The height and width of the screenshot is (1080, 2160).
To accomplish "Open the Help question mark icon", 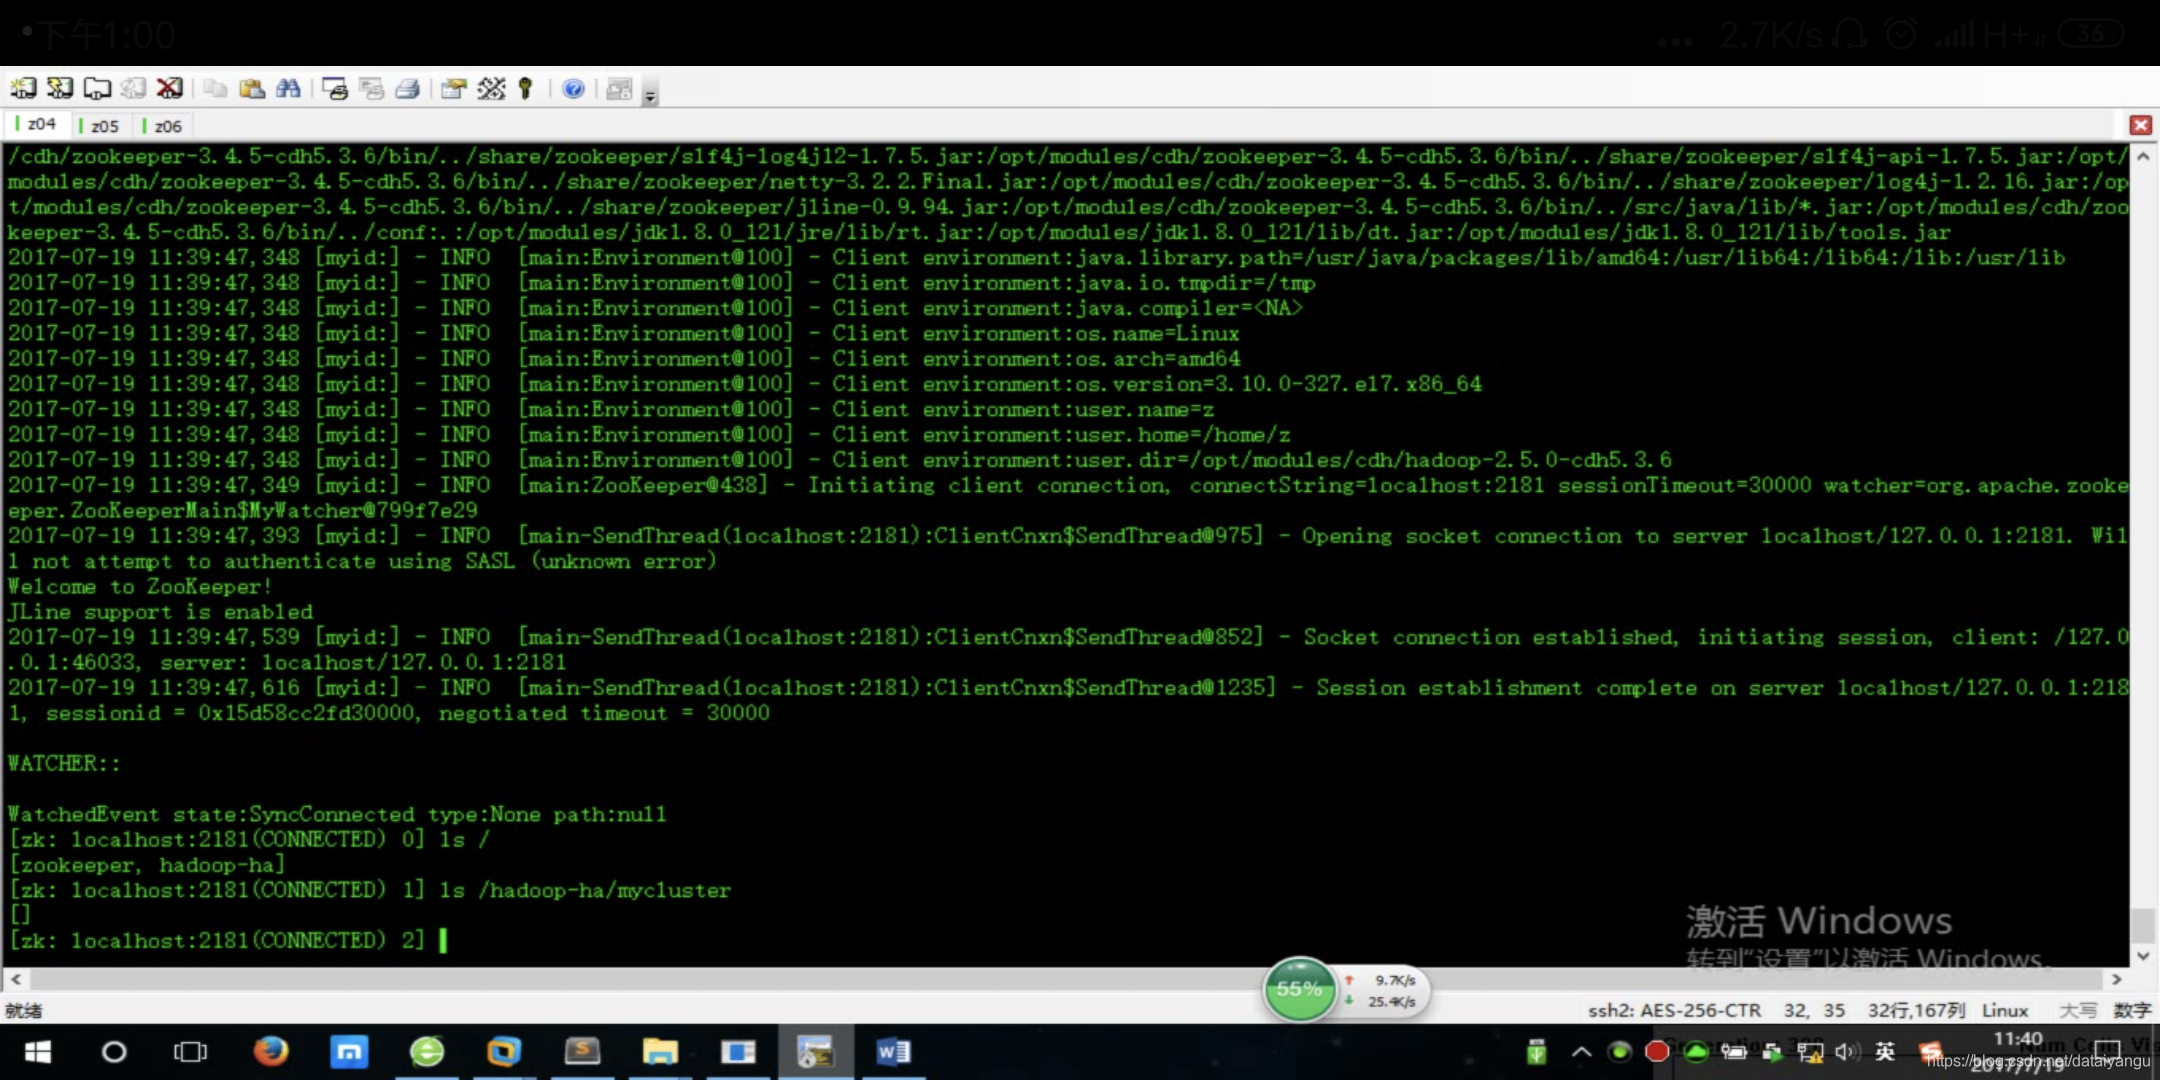I will point(573,89).
